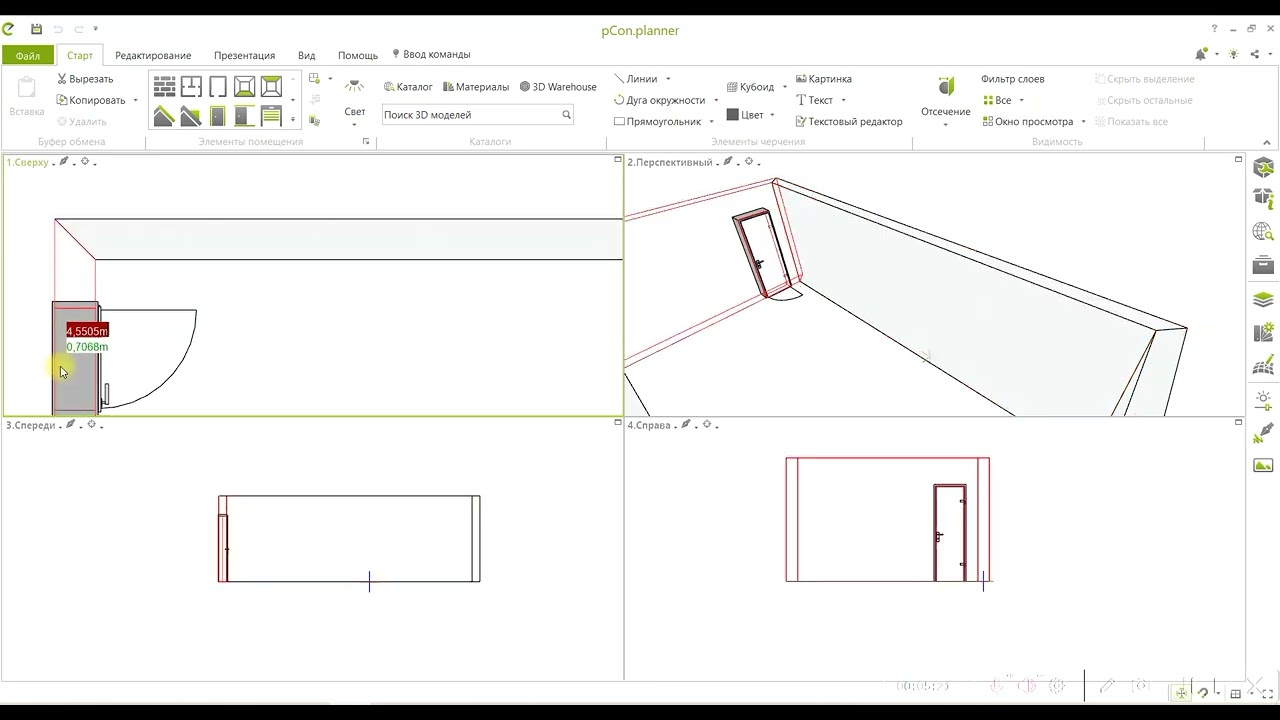Switch to the Редактирование tab
The image size is (1280, 720).
tap(153, 56)
